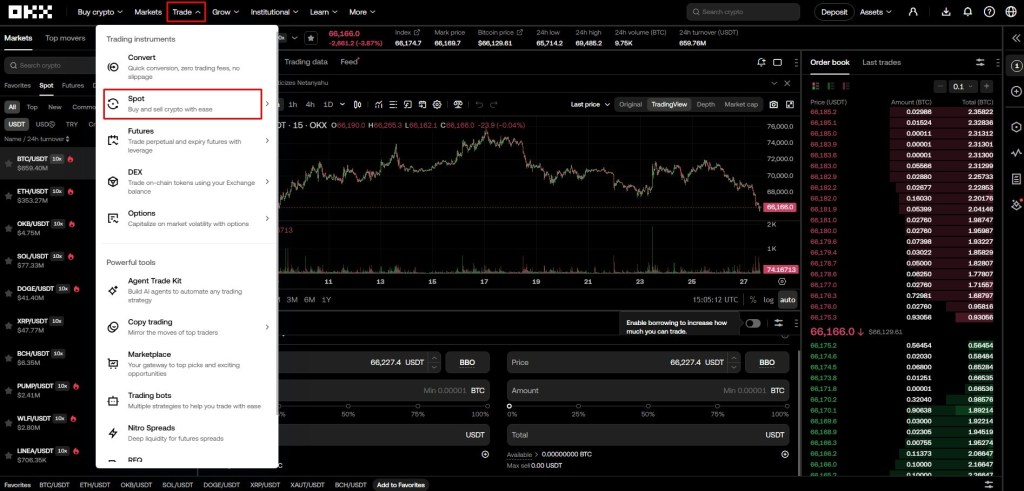The image size is (1024, 491).
Task: Show buy-only order book view
Action: click(x=829, y=86)
